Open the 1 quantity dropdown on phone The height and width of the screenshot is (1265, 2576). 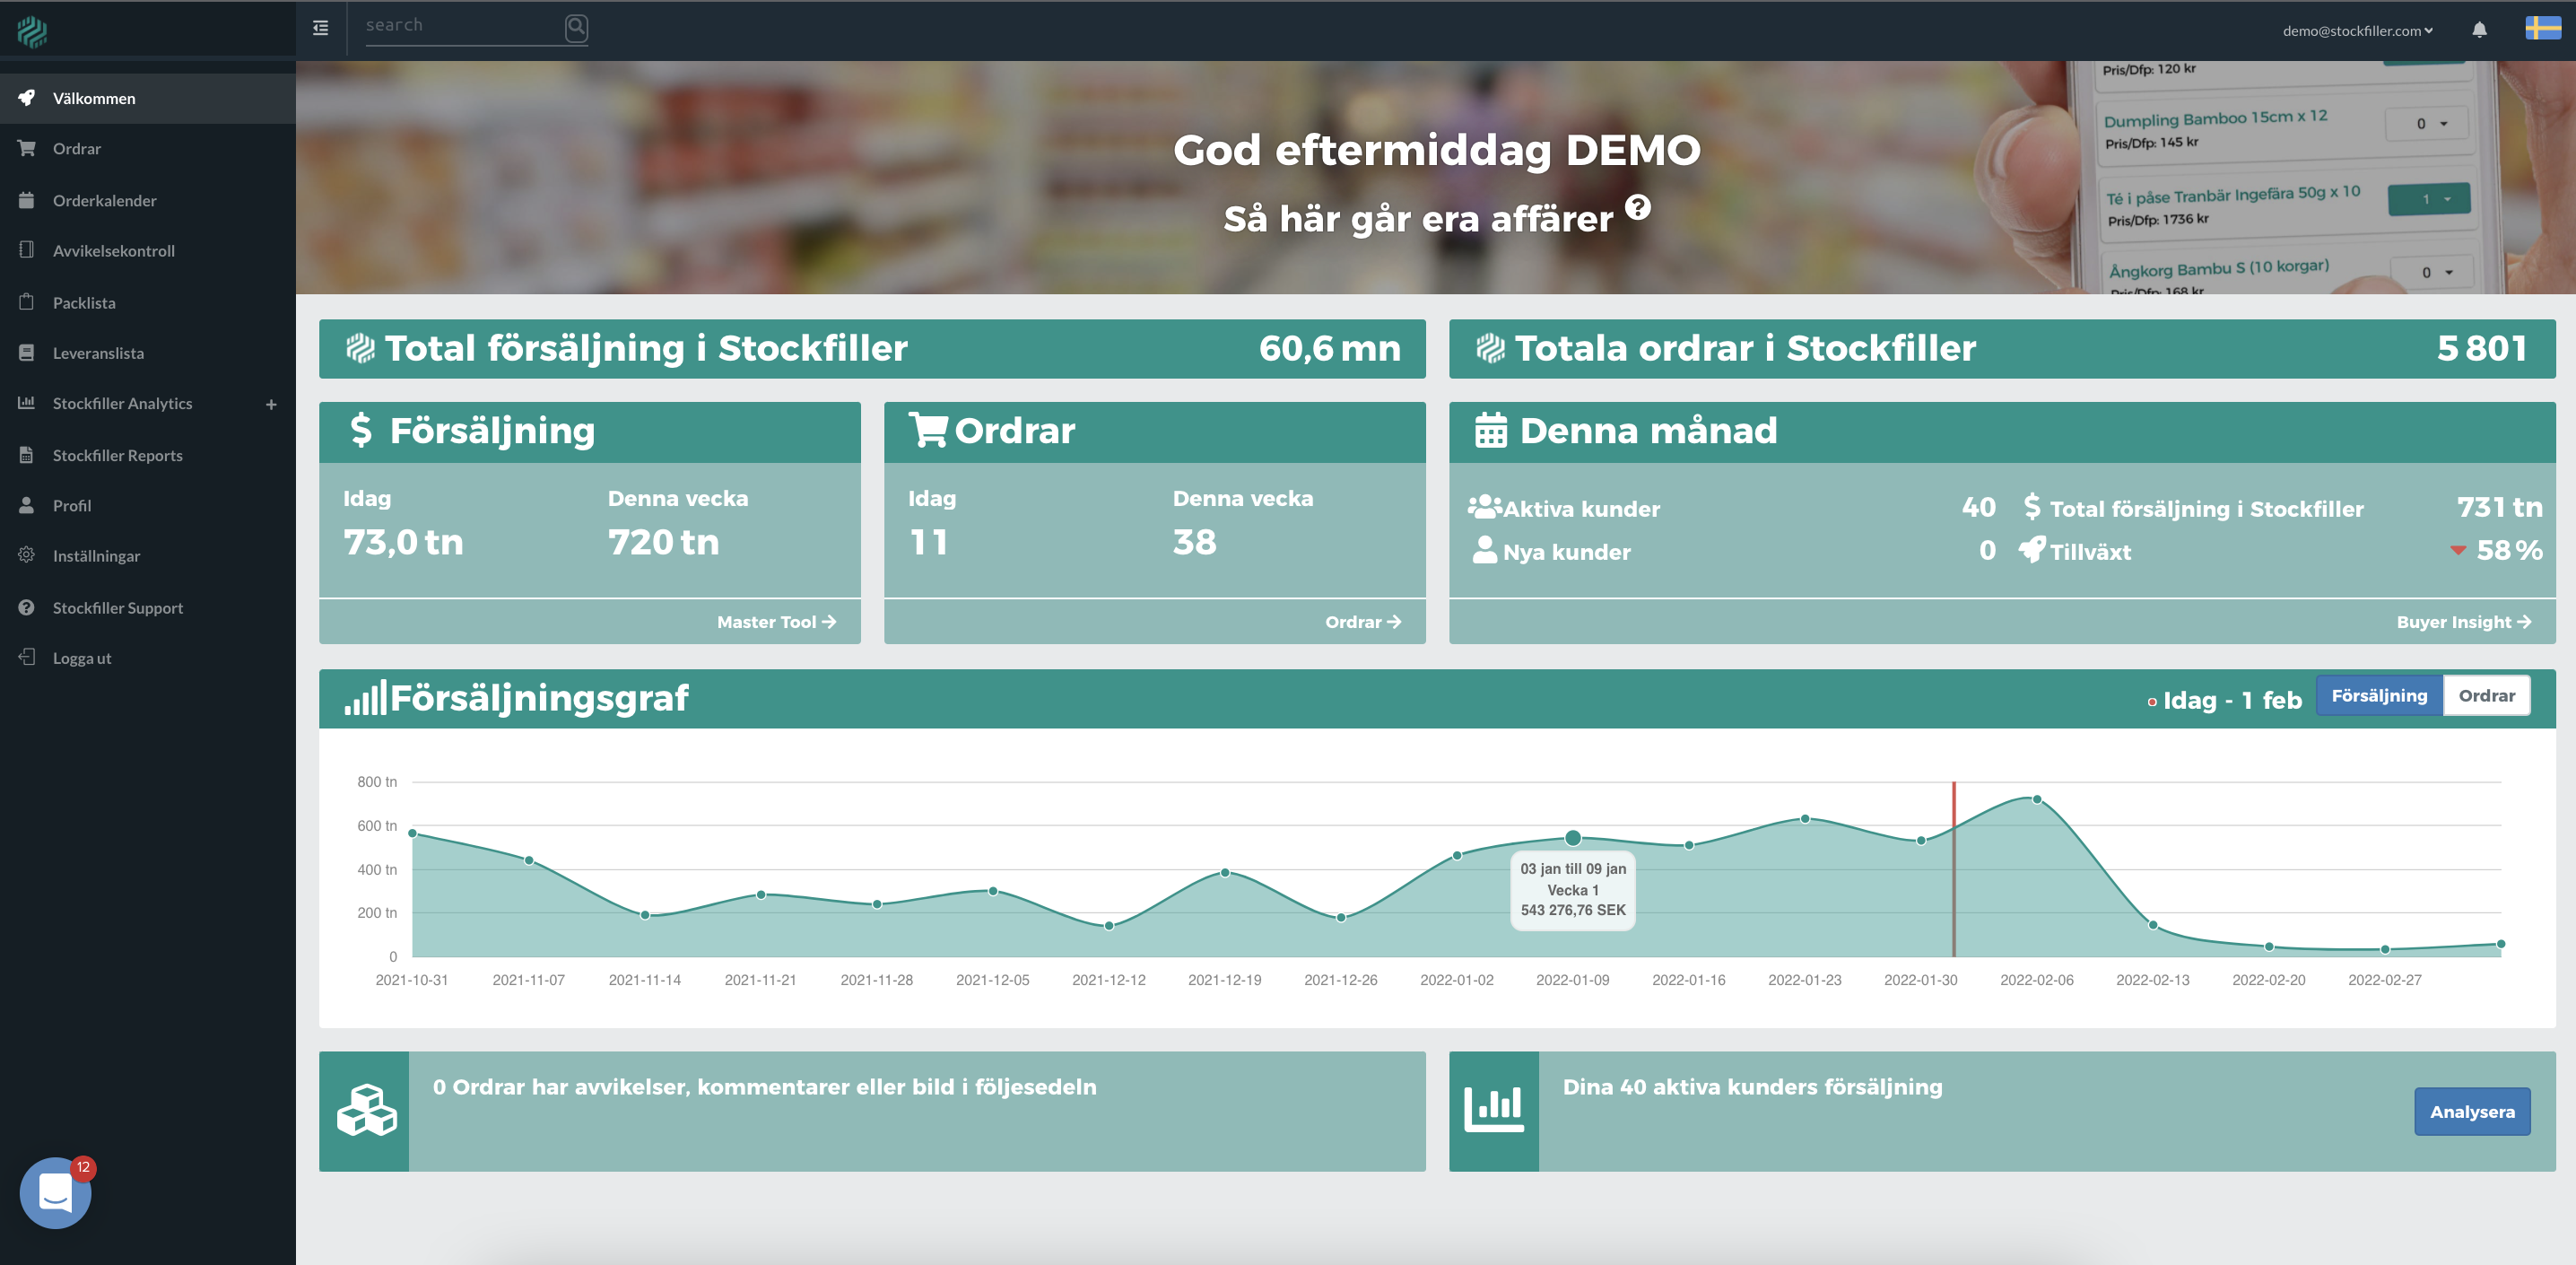click(2428, 199)
